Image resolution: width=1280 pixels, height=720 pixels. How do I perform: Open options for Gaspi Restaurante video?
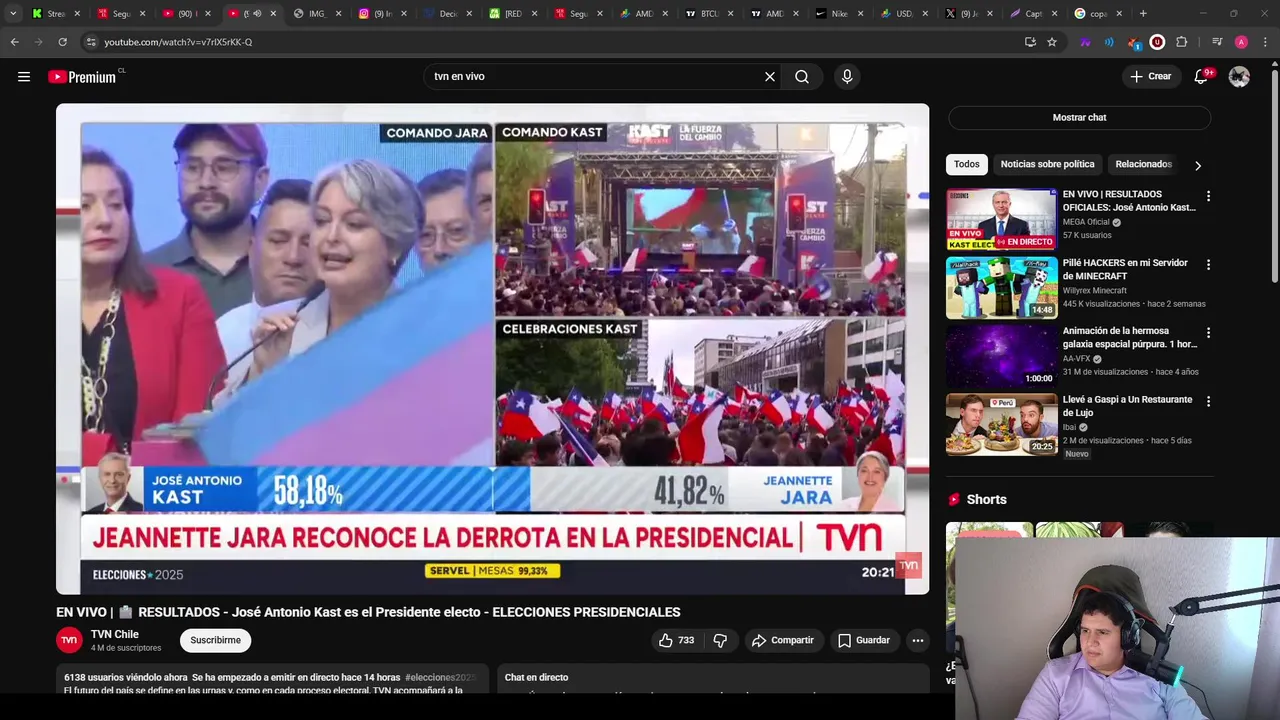click(x=1208, y=401)
